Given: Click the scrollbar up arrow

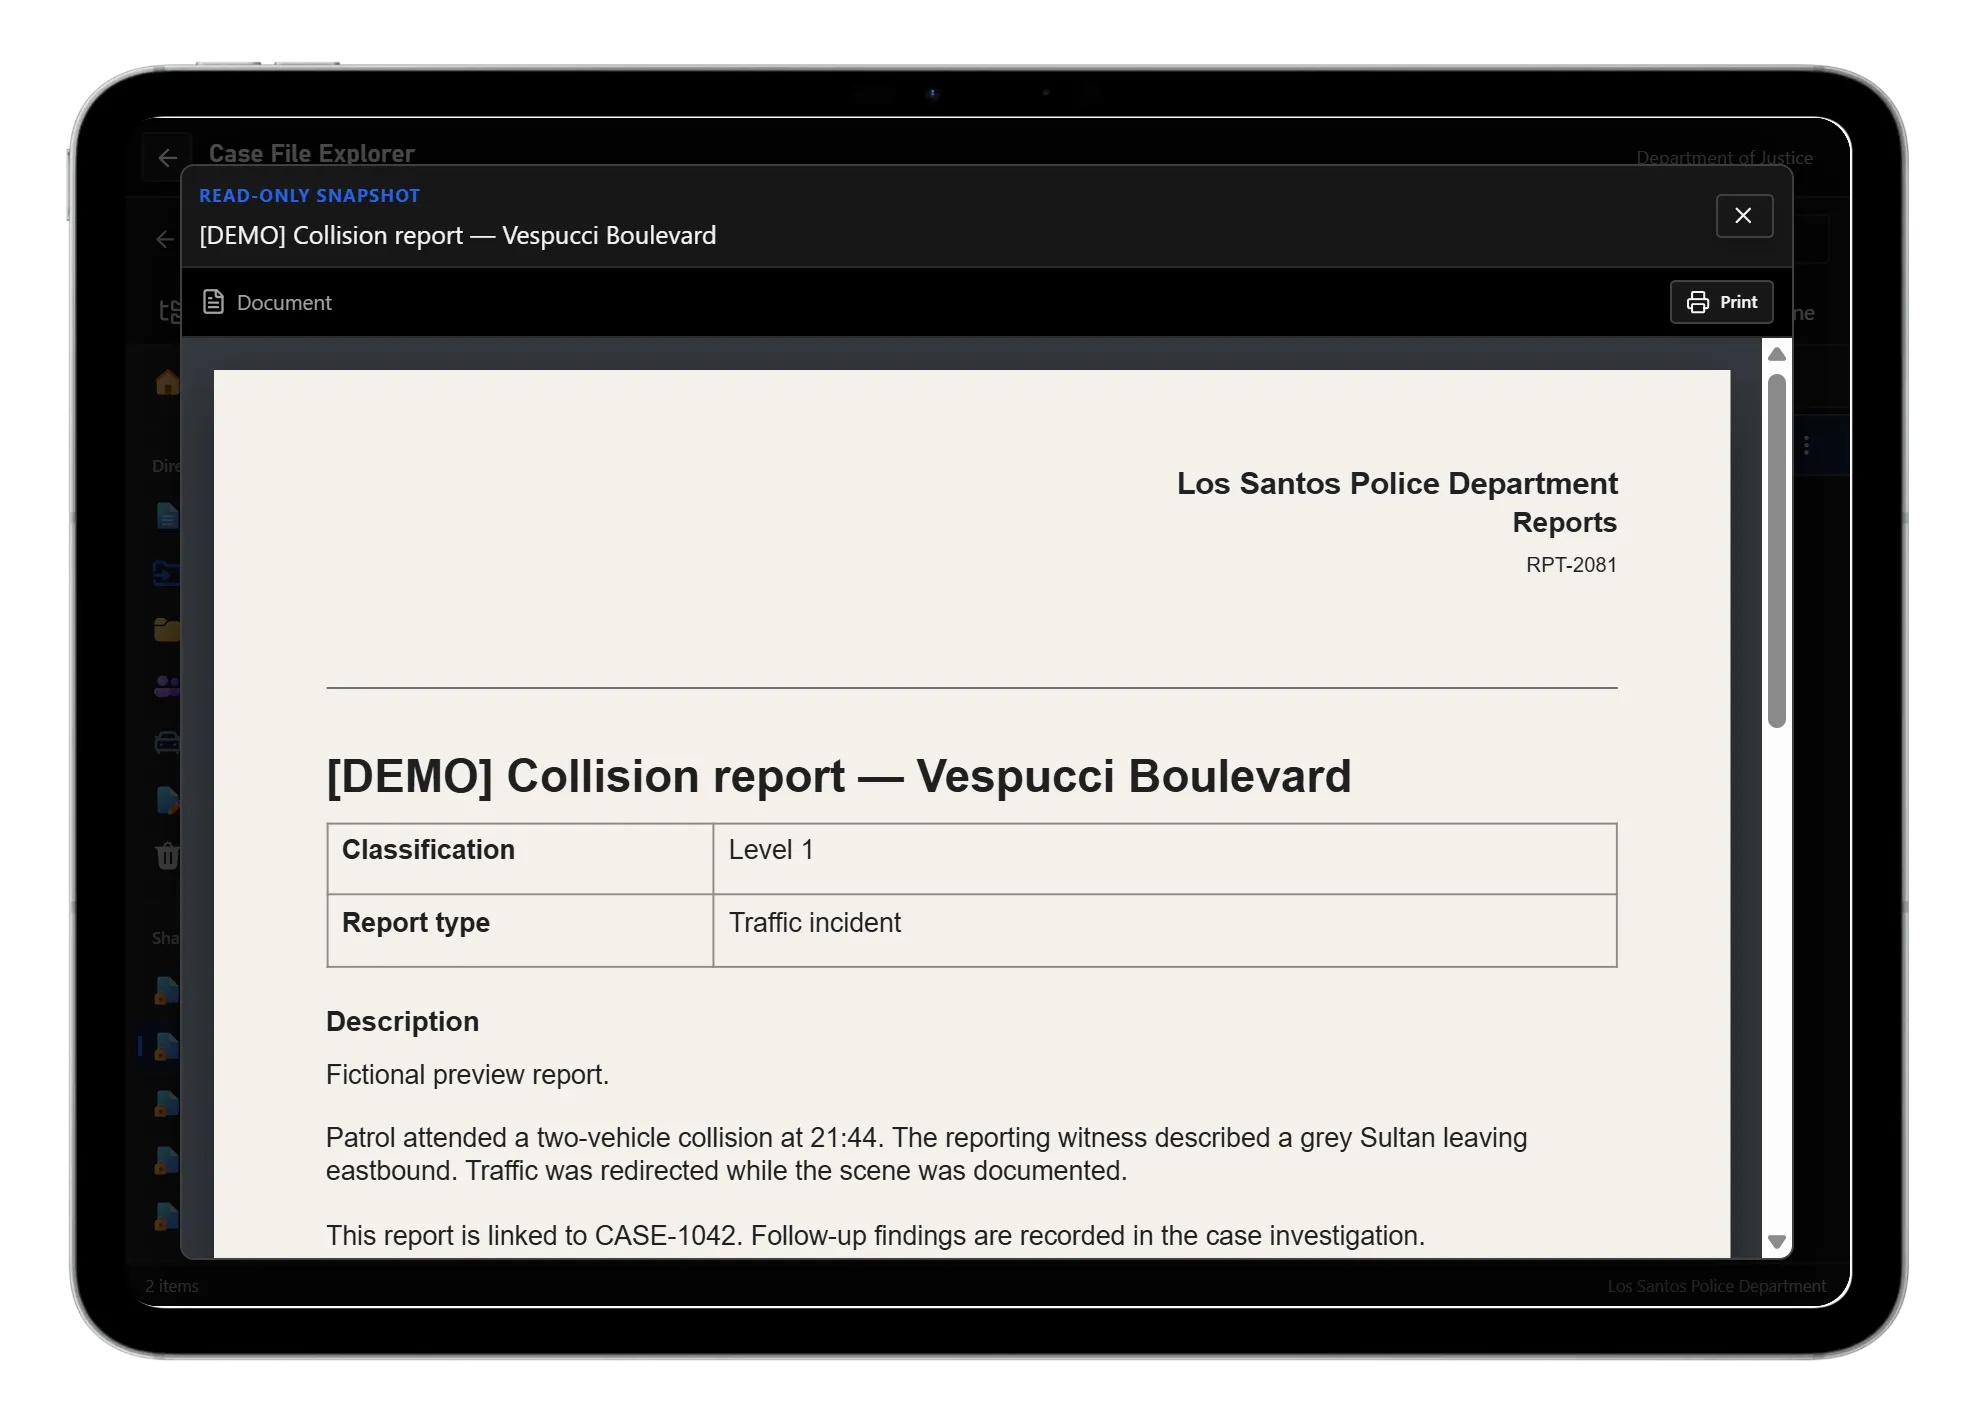Looking at the screenshot, I should [x=1777, y=354].
